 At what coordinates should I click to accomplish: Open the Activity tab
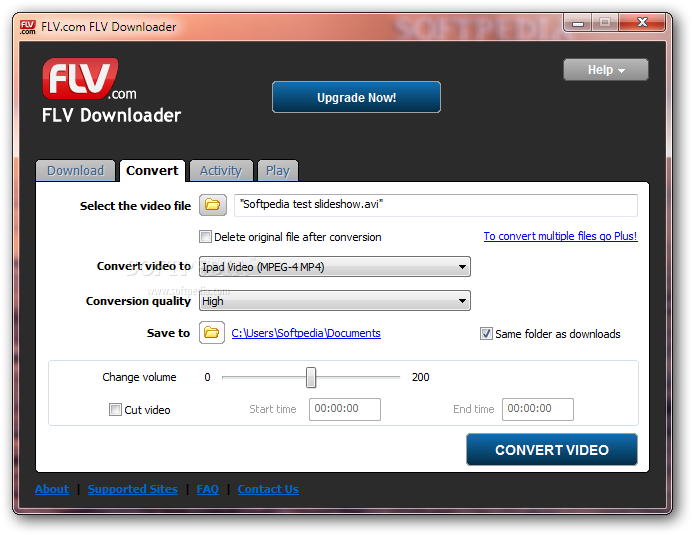pyautogui.click(x=221, y=171)
